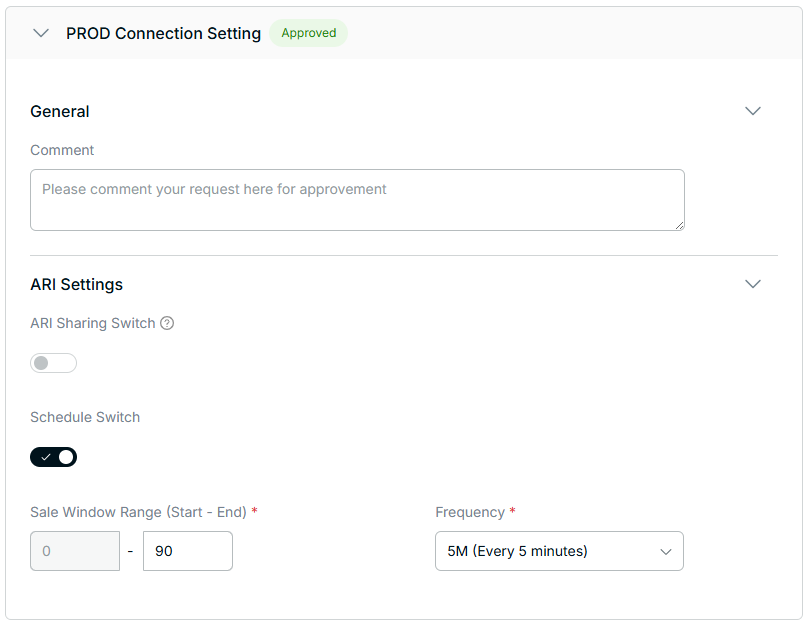812x630 pixels.
Task: Turn off the Schedule Switch toggle
Action: coord(53,457)
